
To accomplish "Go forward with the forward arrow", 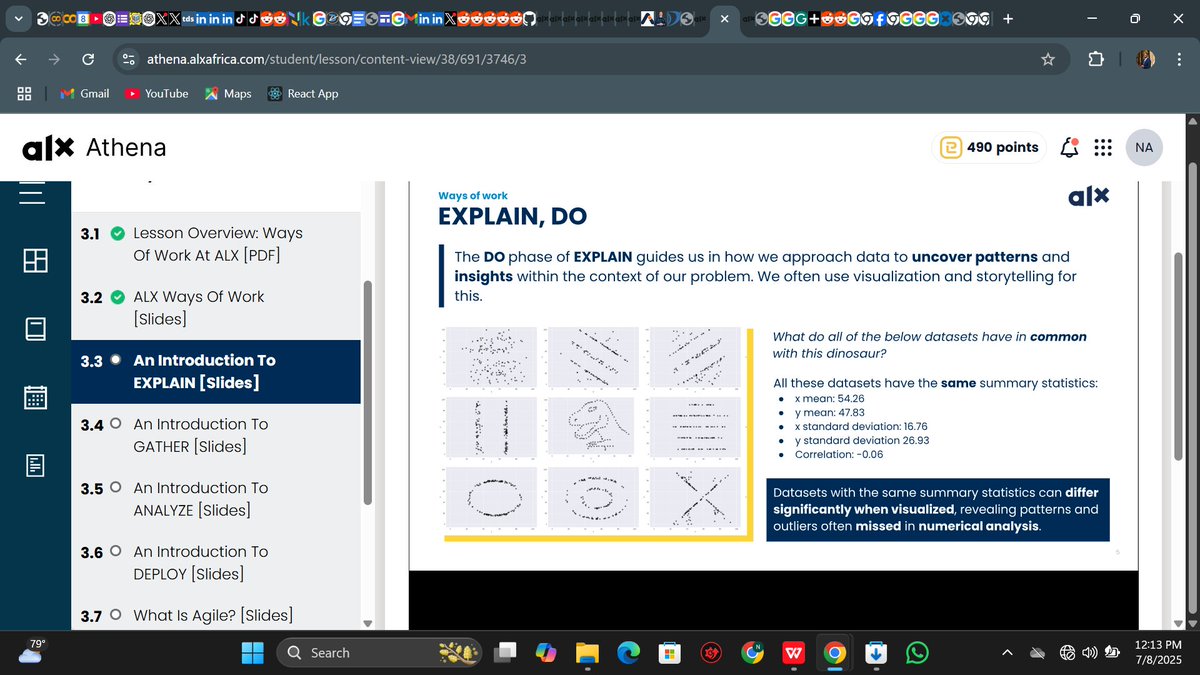I will point(54,59).
